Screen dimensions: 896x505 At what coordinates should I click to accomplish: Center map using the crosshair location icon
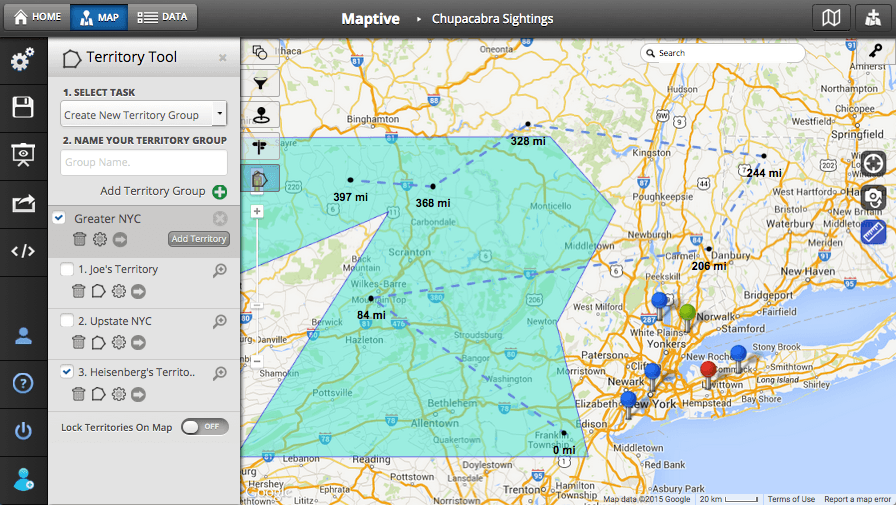pos(873,163)
